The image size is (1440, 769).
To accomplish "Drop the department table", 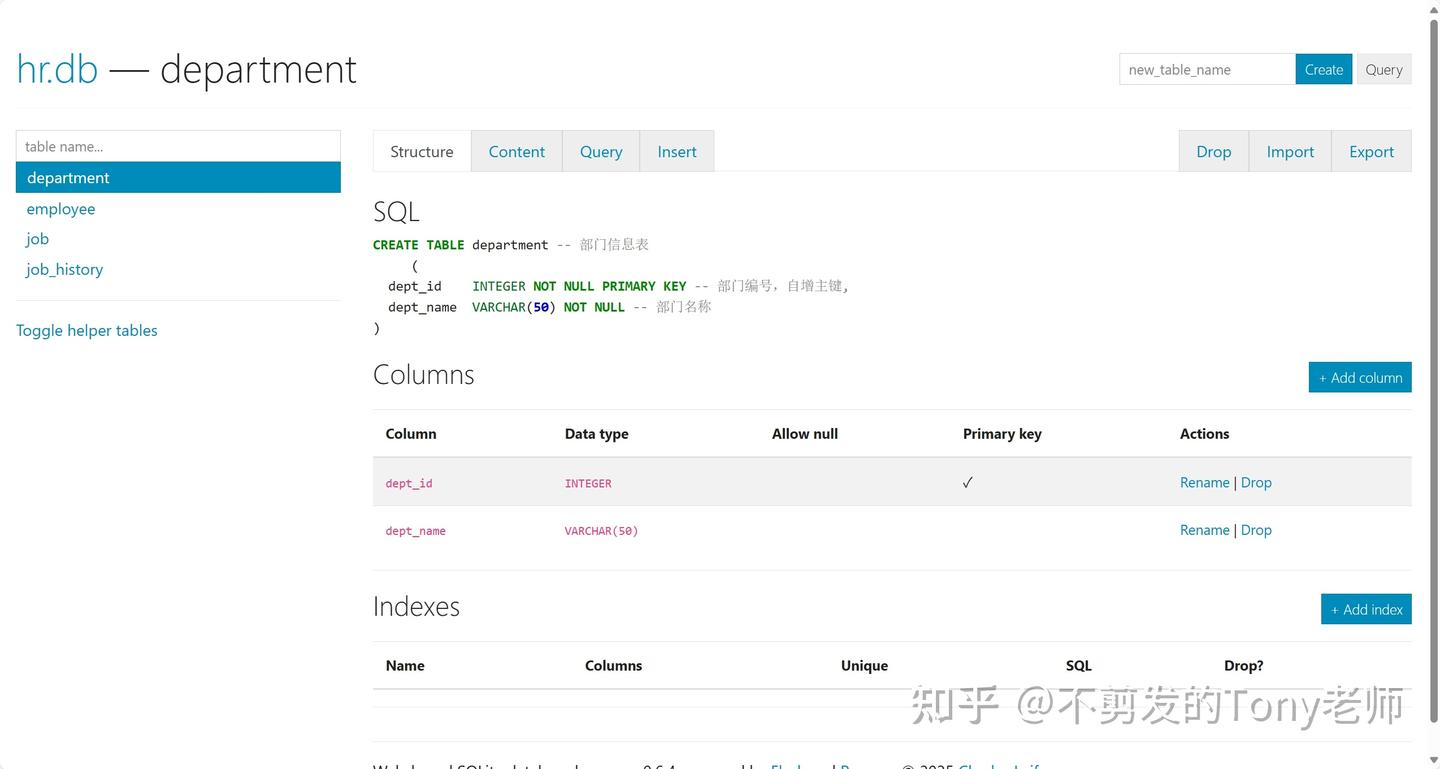I will (x=1213, y=151).
